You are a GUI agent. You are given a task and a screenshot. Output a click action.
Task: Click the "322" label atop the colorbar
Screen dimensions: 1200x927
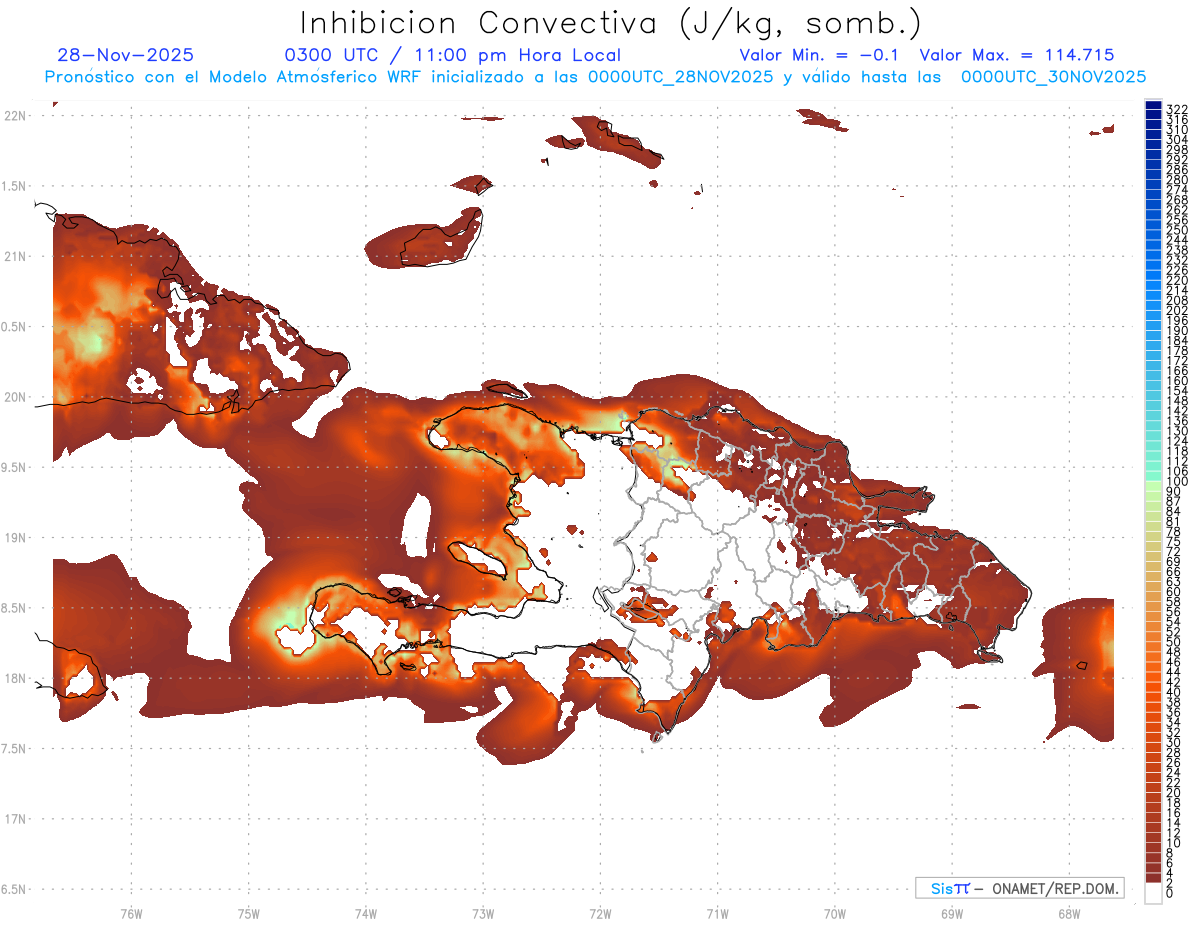pos(1177,109)
